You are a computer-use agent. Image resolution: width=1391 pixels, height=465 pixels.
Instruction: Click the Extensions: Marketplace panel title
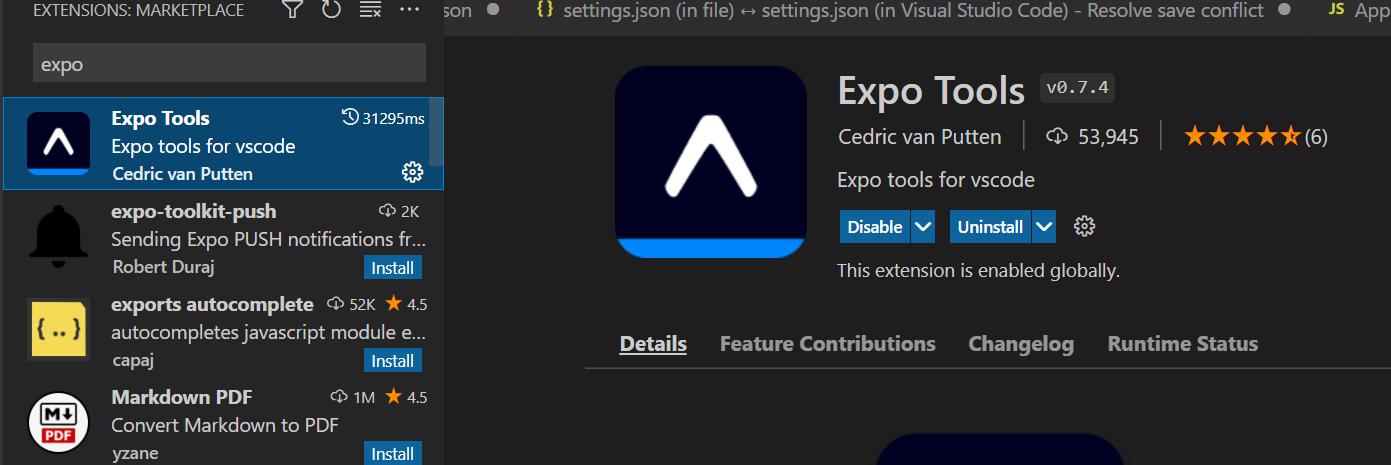[139, 10]
